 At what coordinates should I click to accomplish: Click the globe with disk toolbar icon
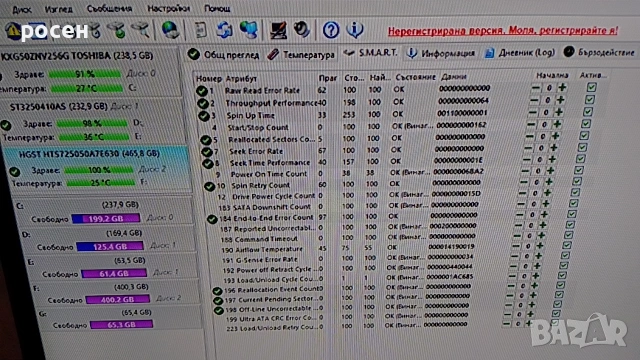[x=170, y=30]
